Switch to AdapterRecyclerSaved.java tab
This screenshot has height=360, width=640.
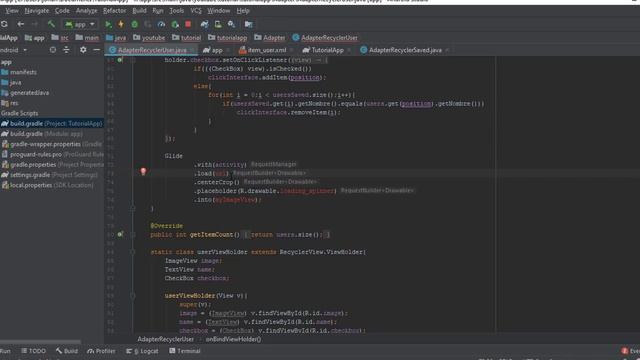coord(404,50)
